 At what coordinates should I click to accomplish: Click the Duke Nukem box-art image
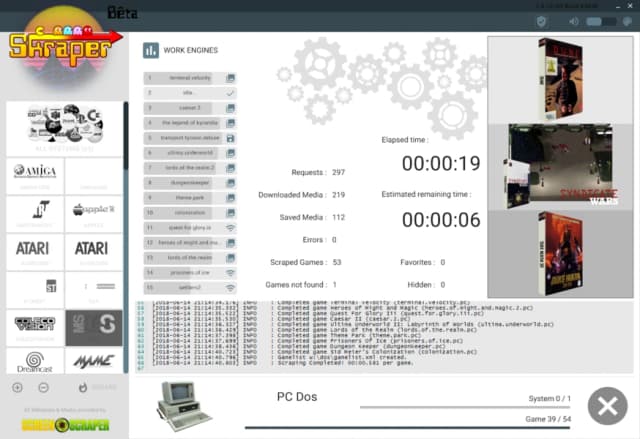560,253
